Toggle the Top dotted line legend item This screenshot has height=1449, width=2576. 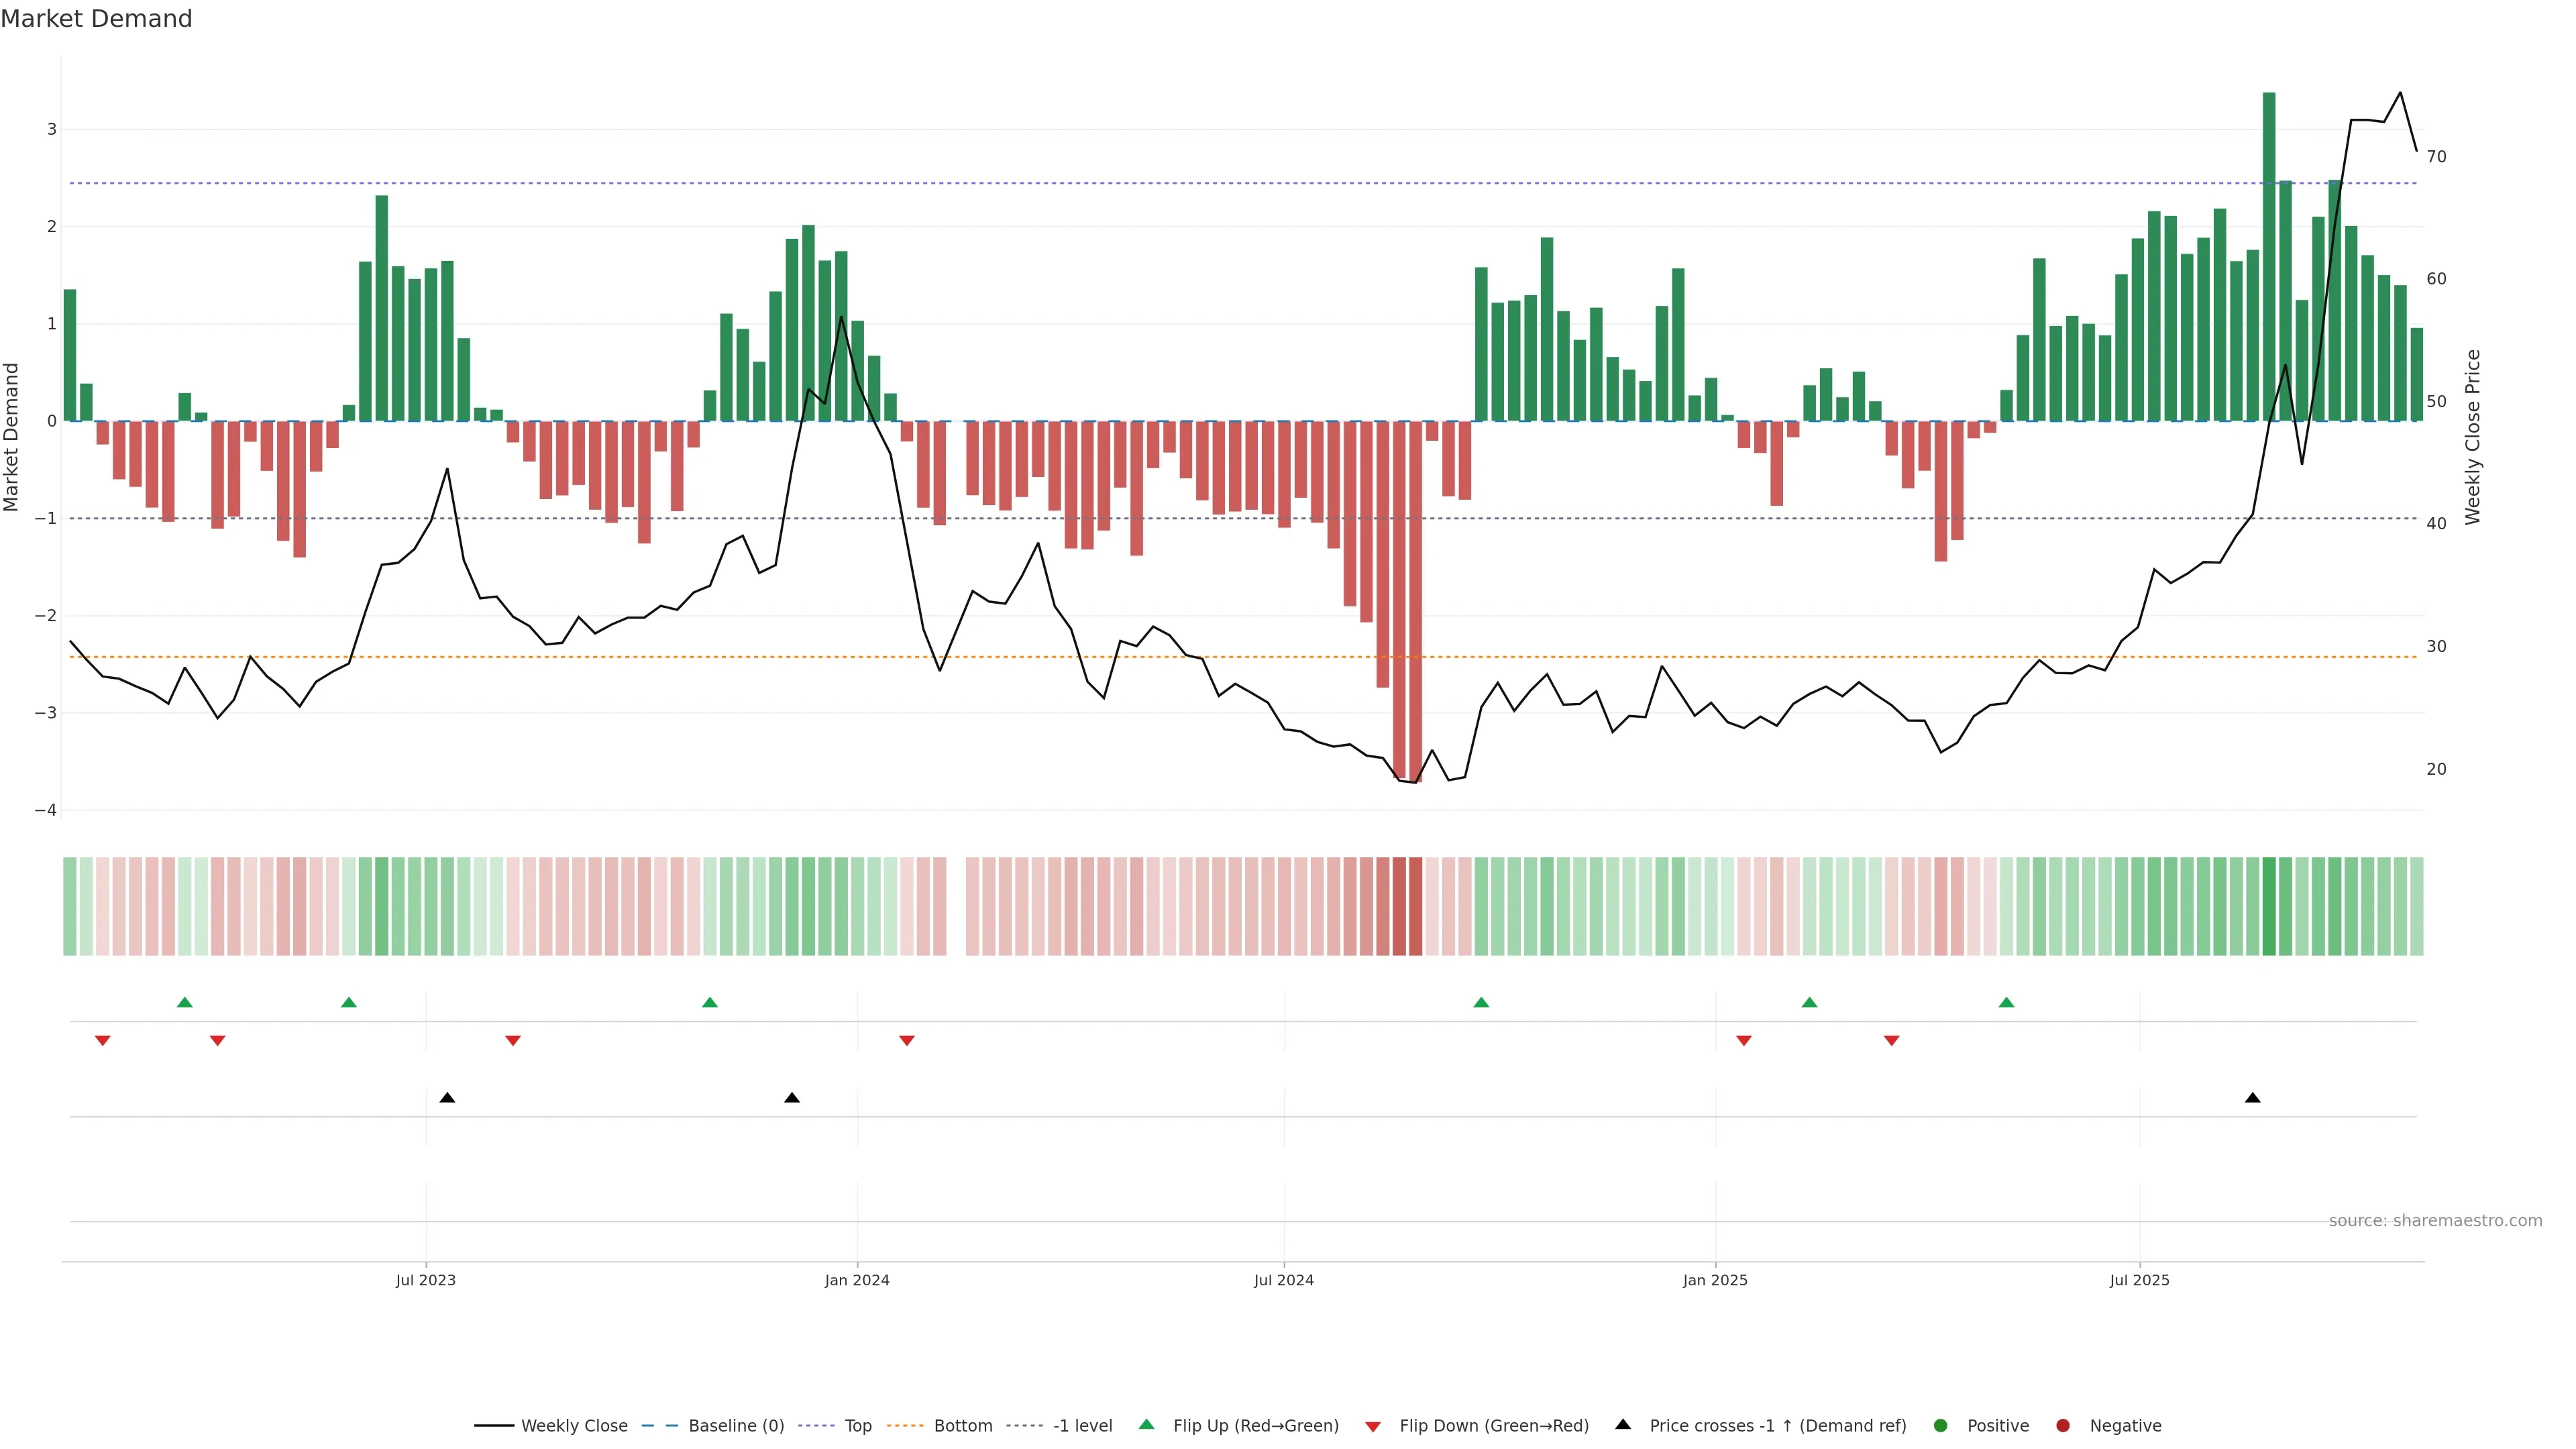857,1426
